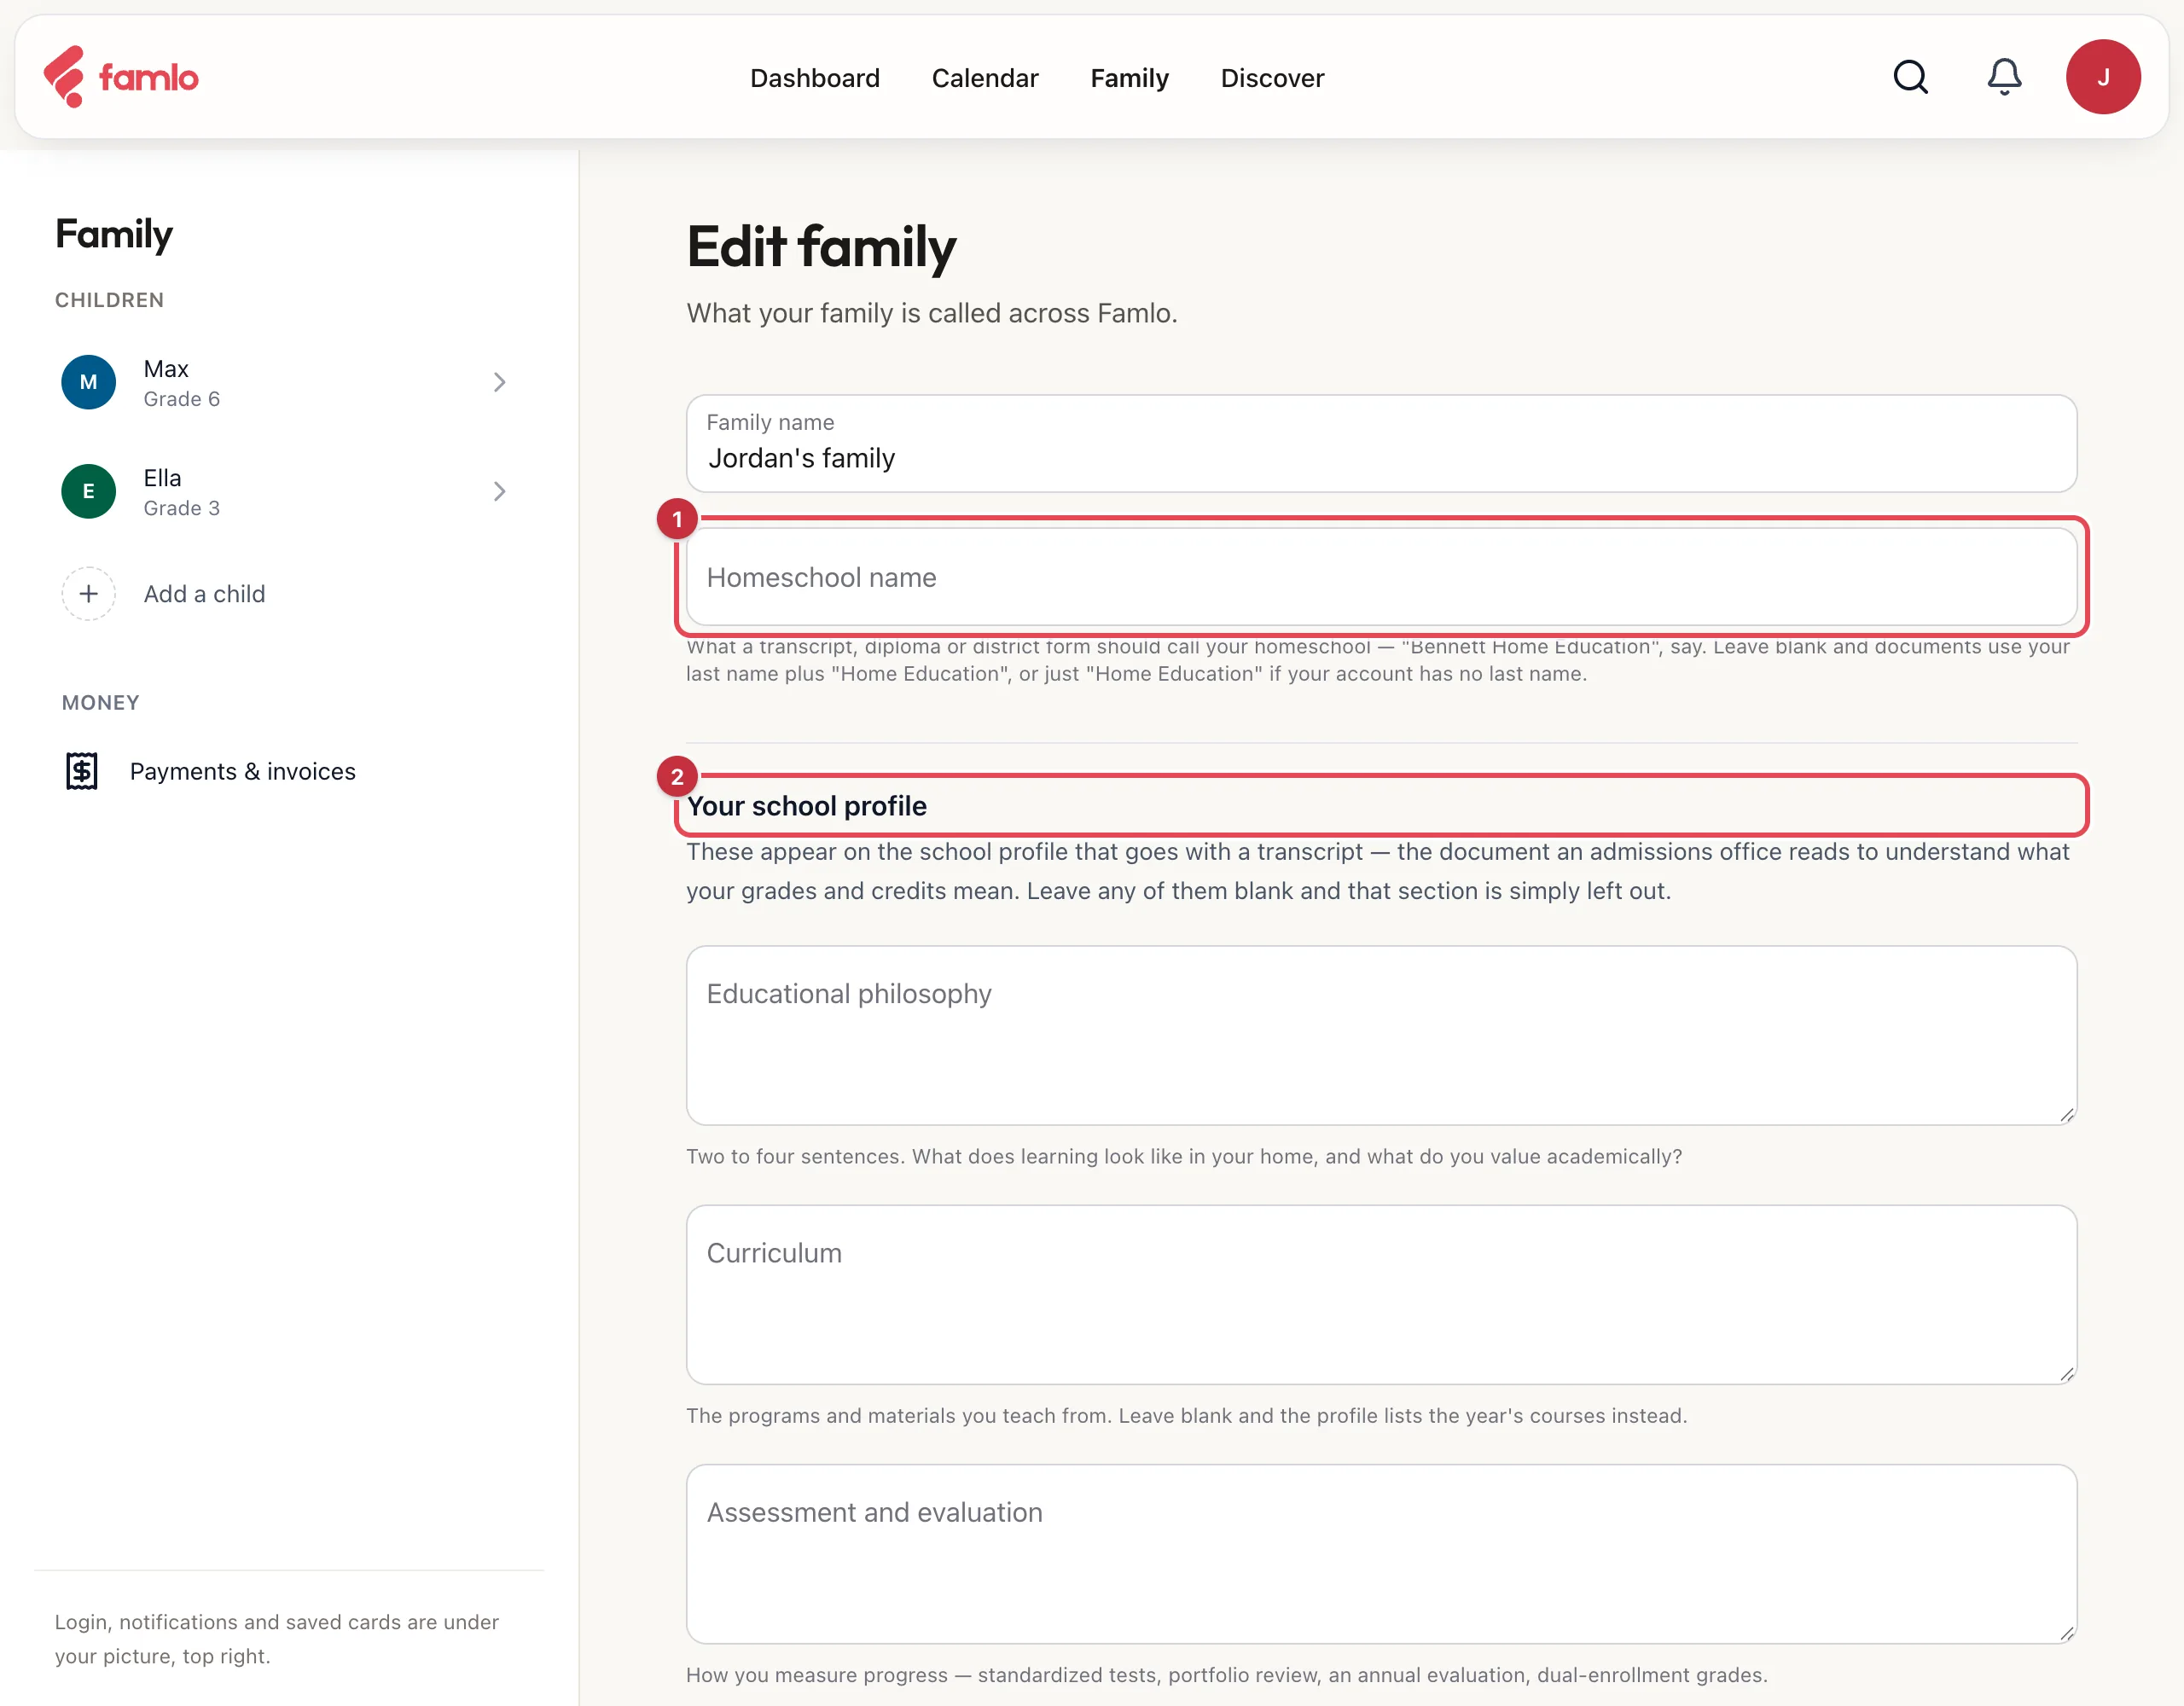Click the Curriculum textarea
The image size is (2184, 1706).
[x=1381, y=1295]
